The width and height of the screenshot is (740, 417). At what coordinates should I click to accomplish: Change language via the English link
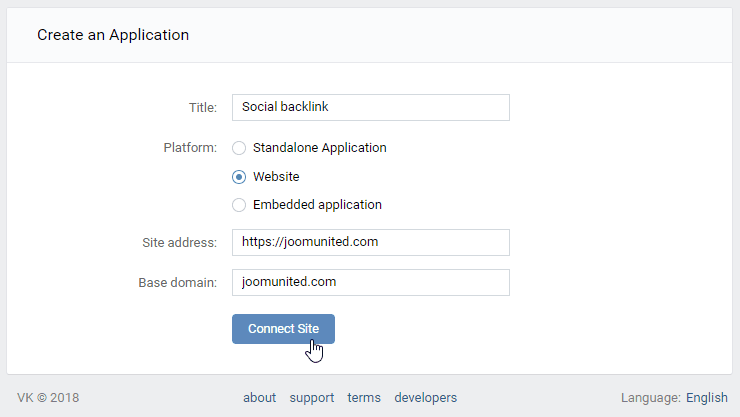tap(706, 397)
